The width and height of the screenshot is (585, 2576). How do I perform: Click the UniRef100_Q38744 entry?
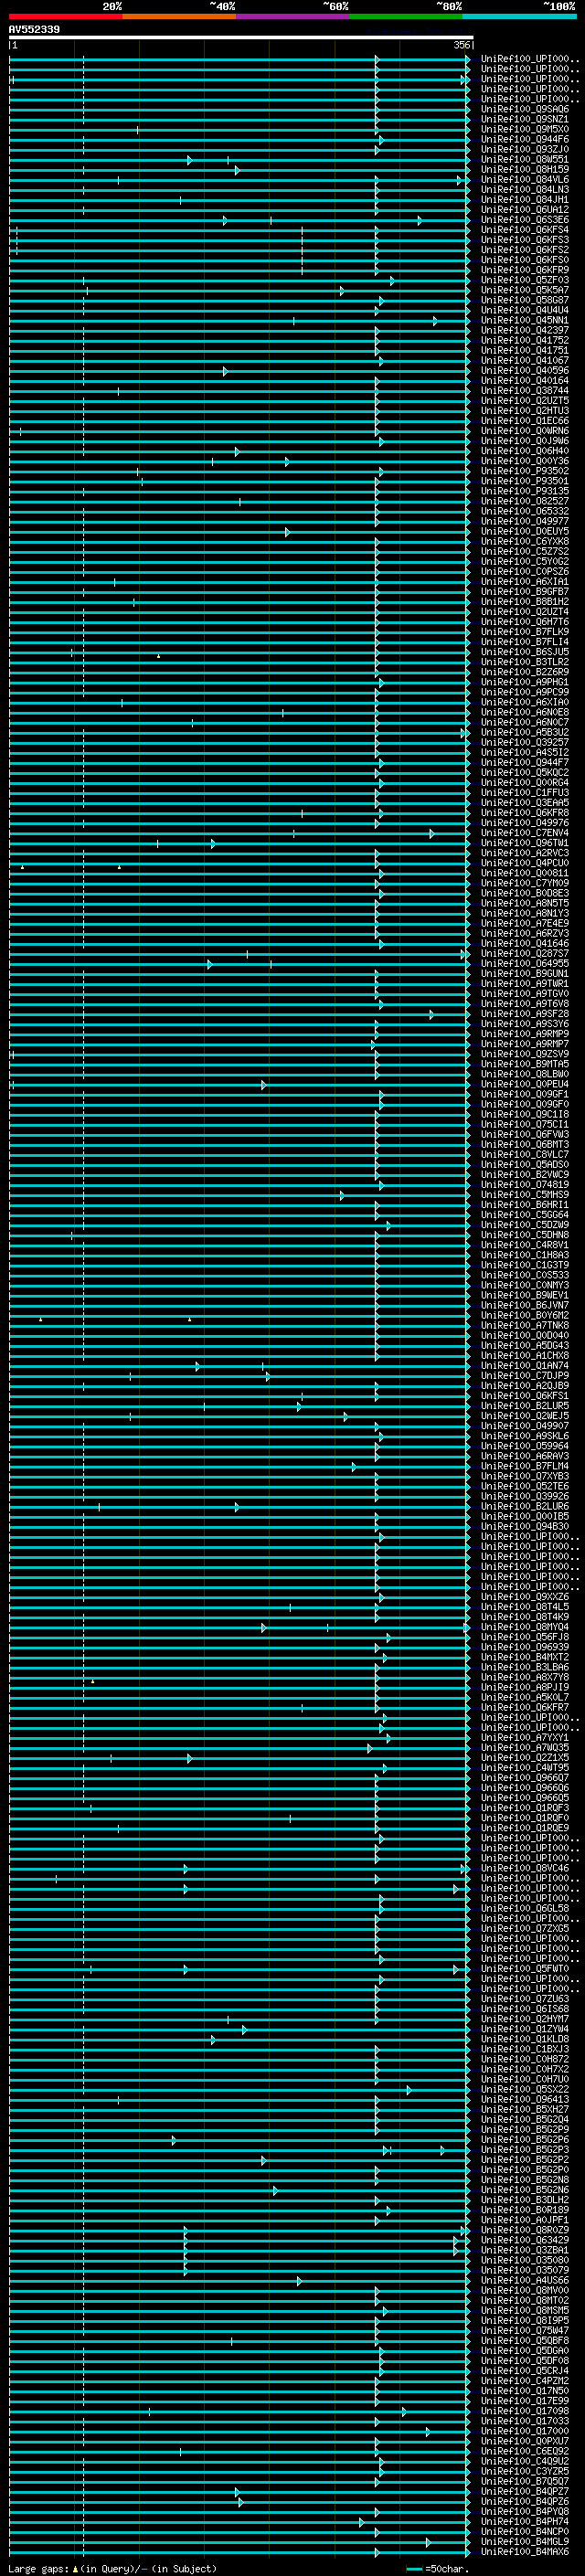point(525,390)
